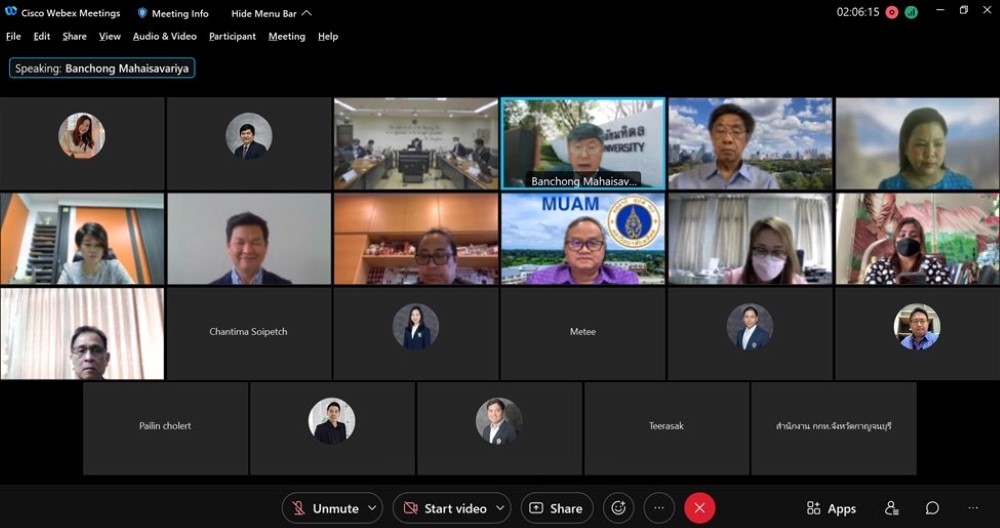Click the red recording indicator icon

click(892, 12)
